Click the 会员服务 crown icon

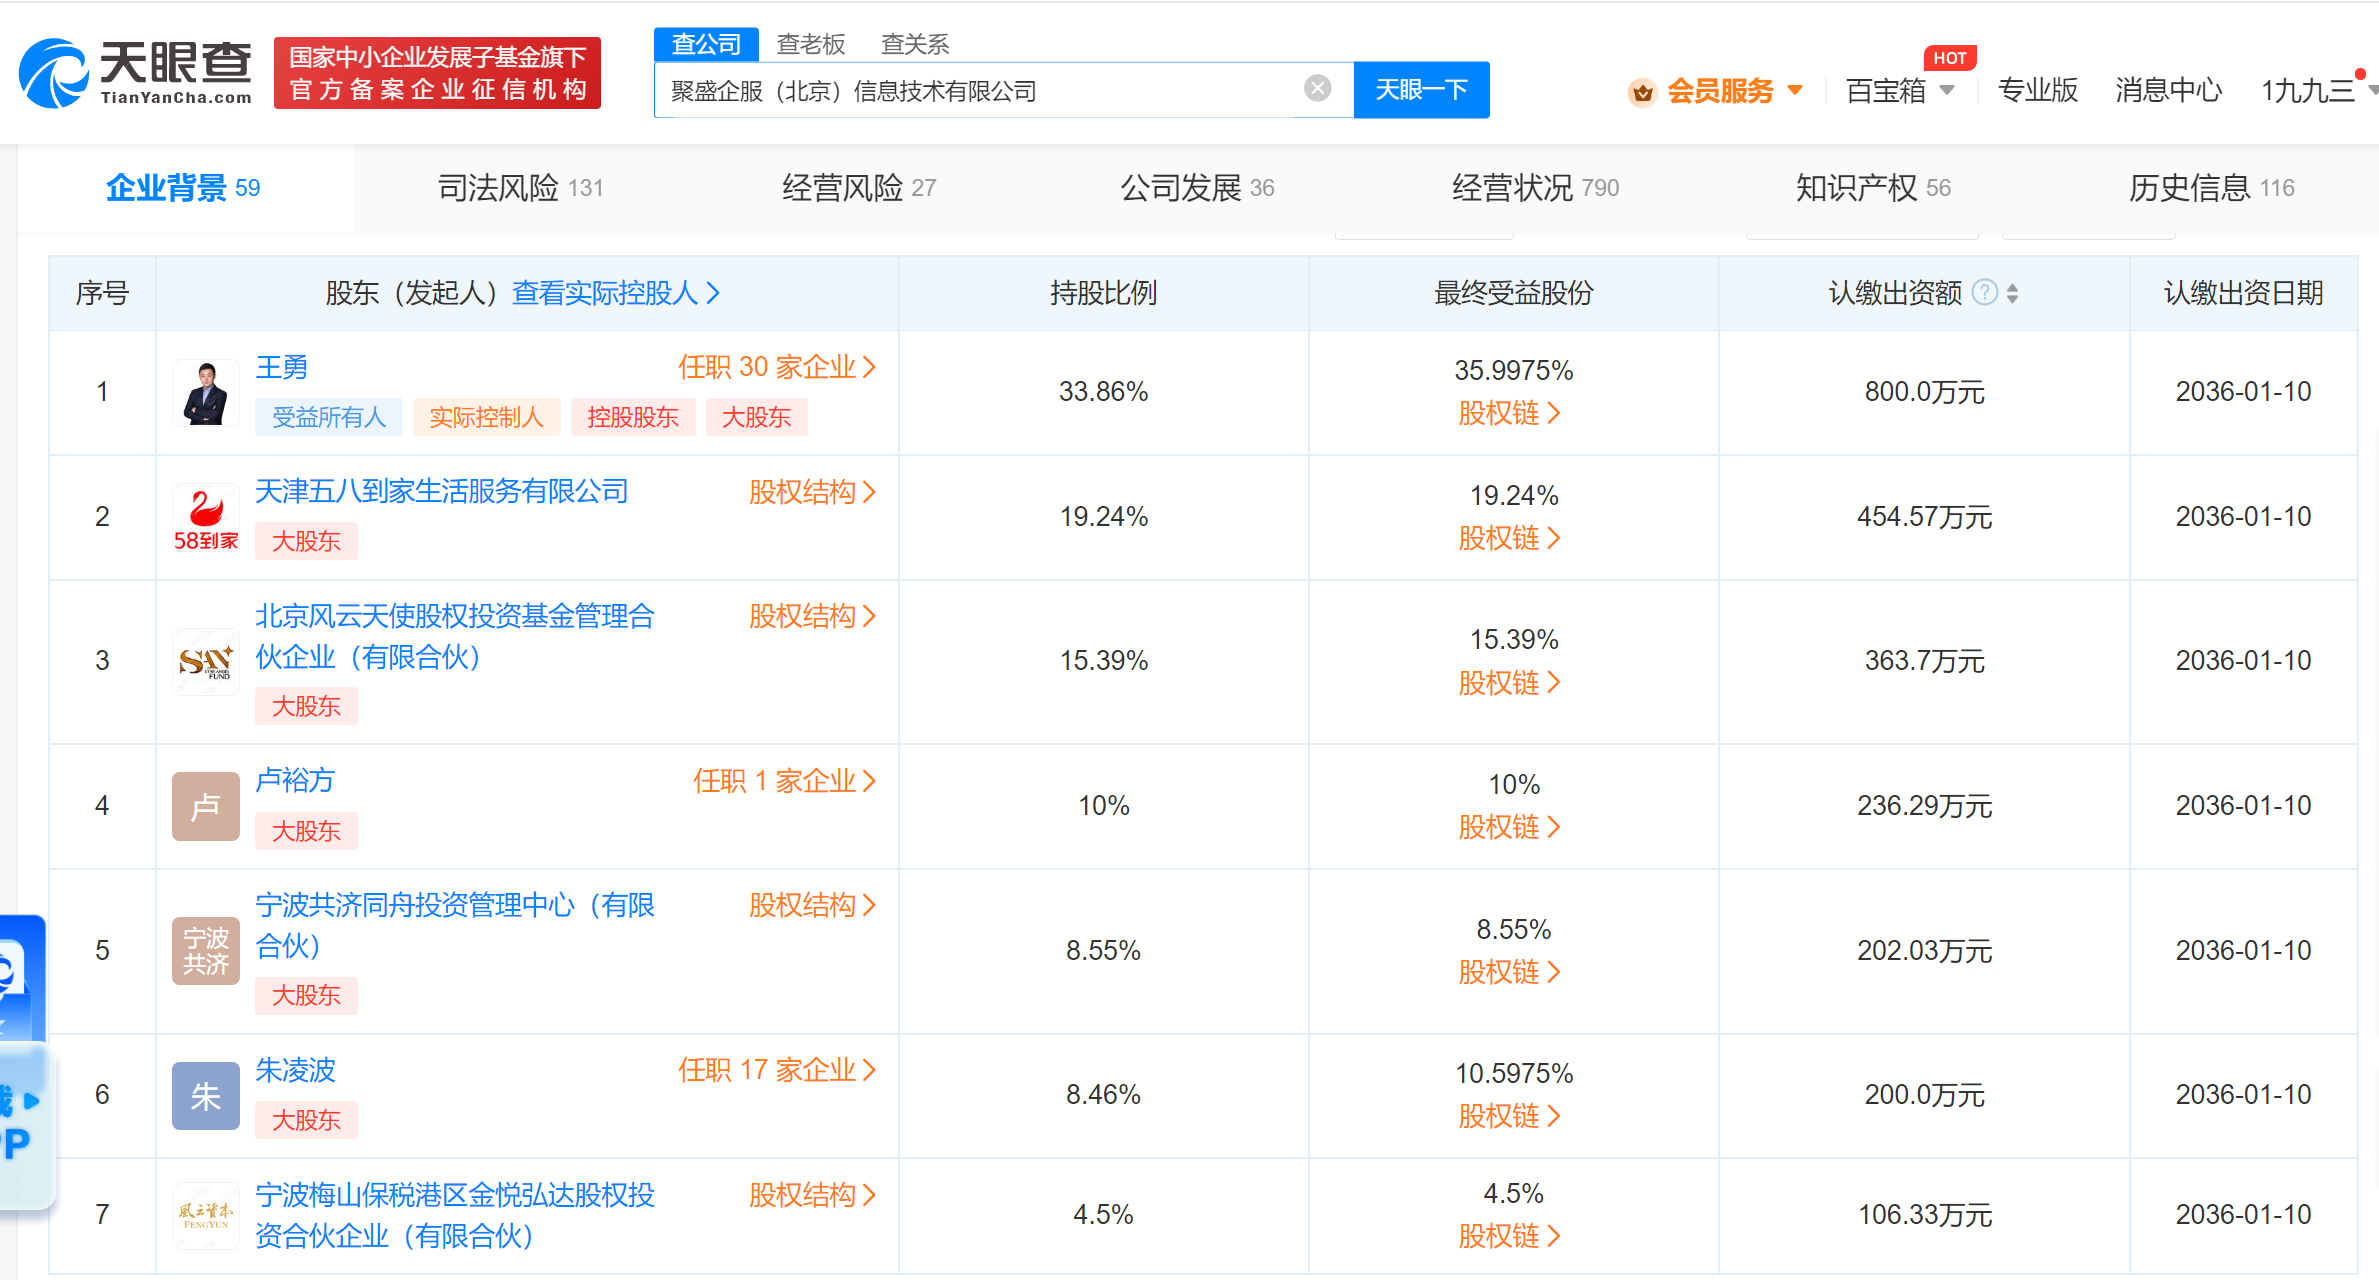[x=1642, y=93]
